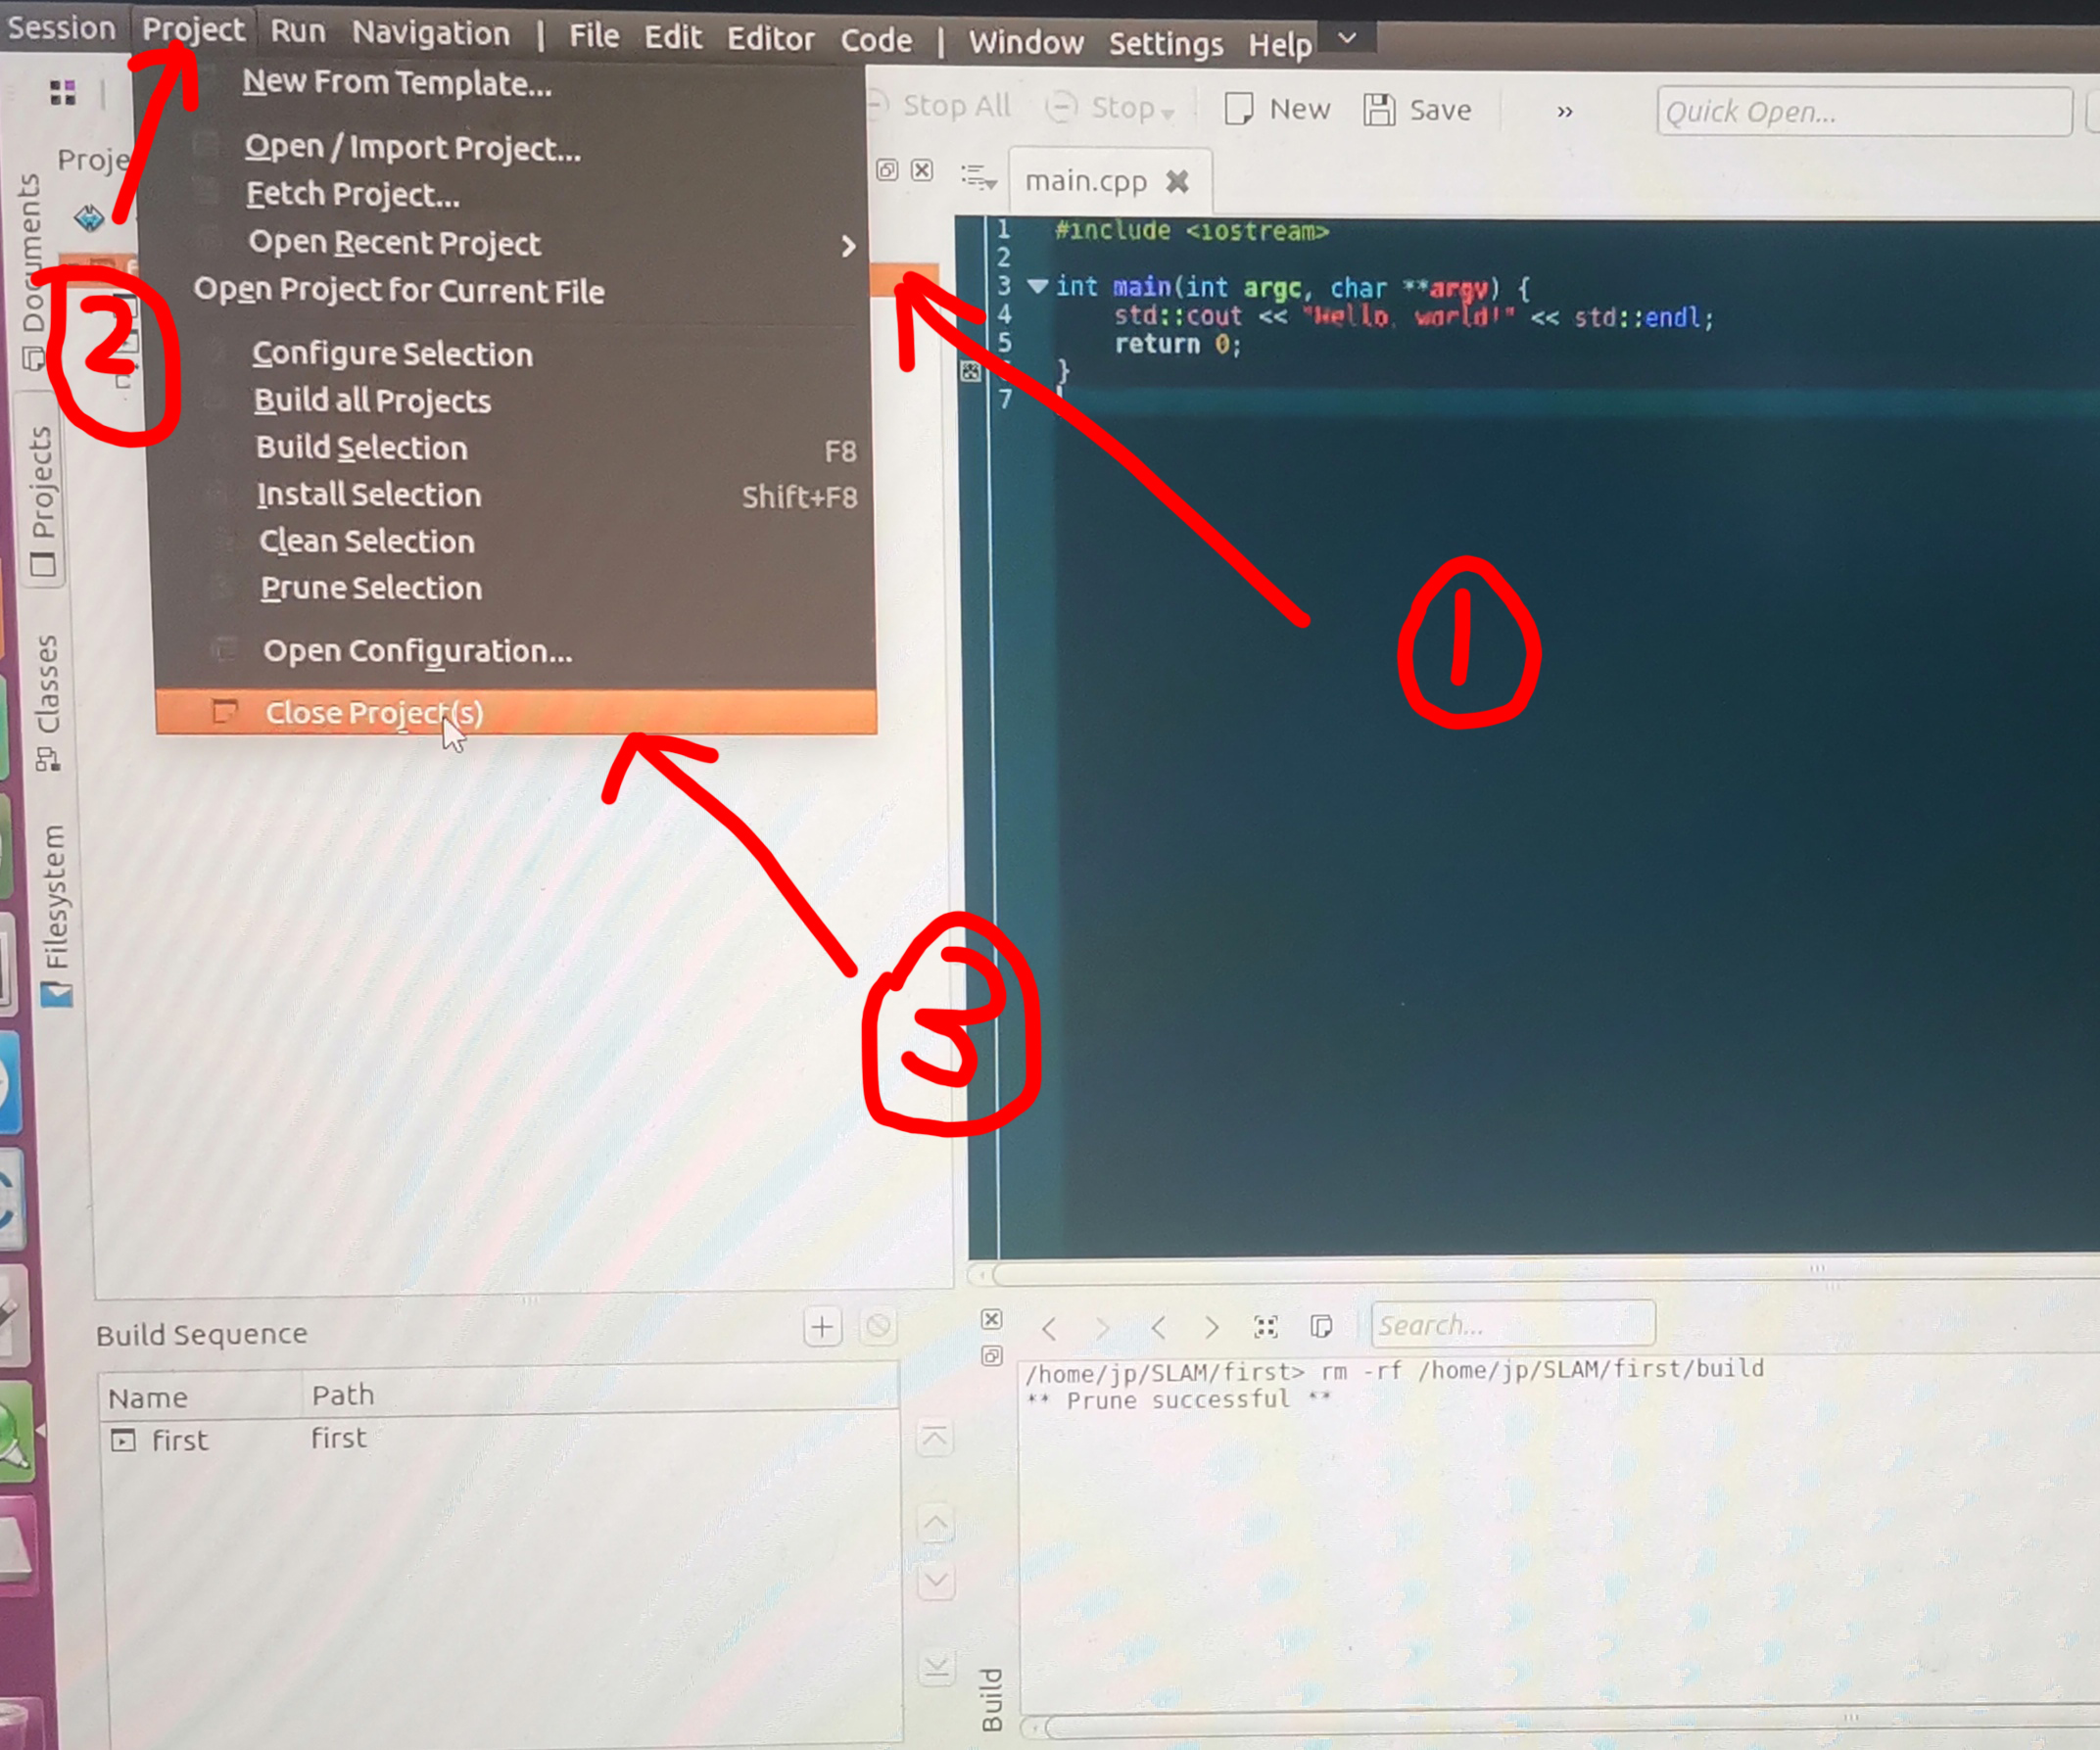Open the toolbar overflow chevron
The width and height of the screenshot is (2100, 1750).
(1565, 111)
